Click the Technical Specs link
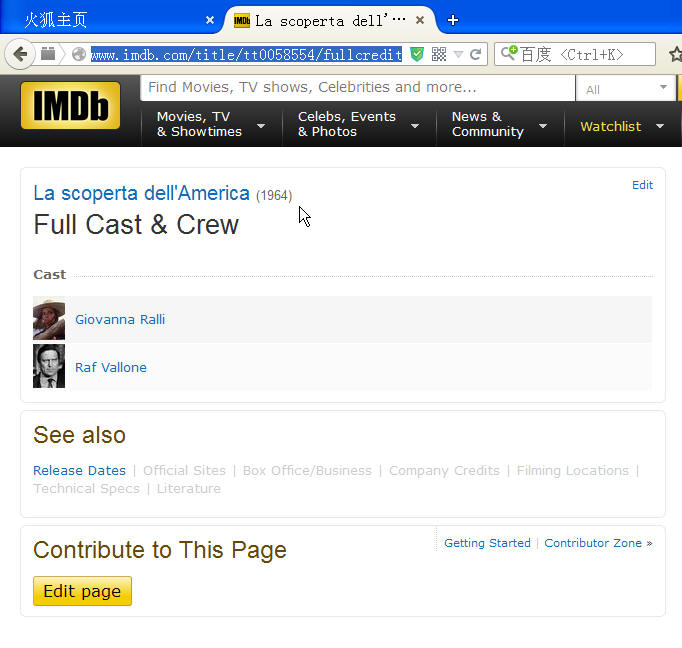The height and width of the screenshot is (648, 682). (x=87, y=488)
